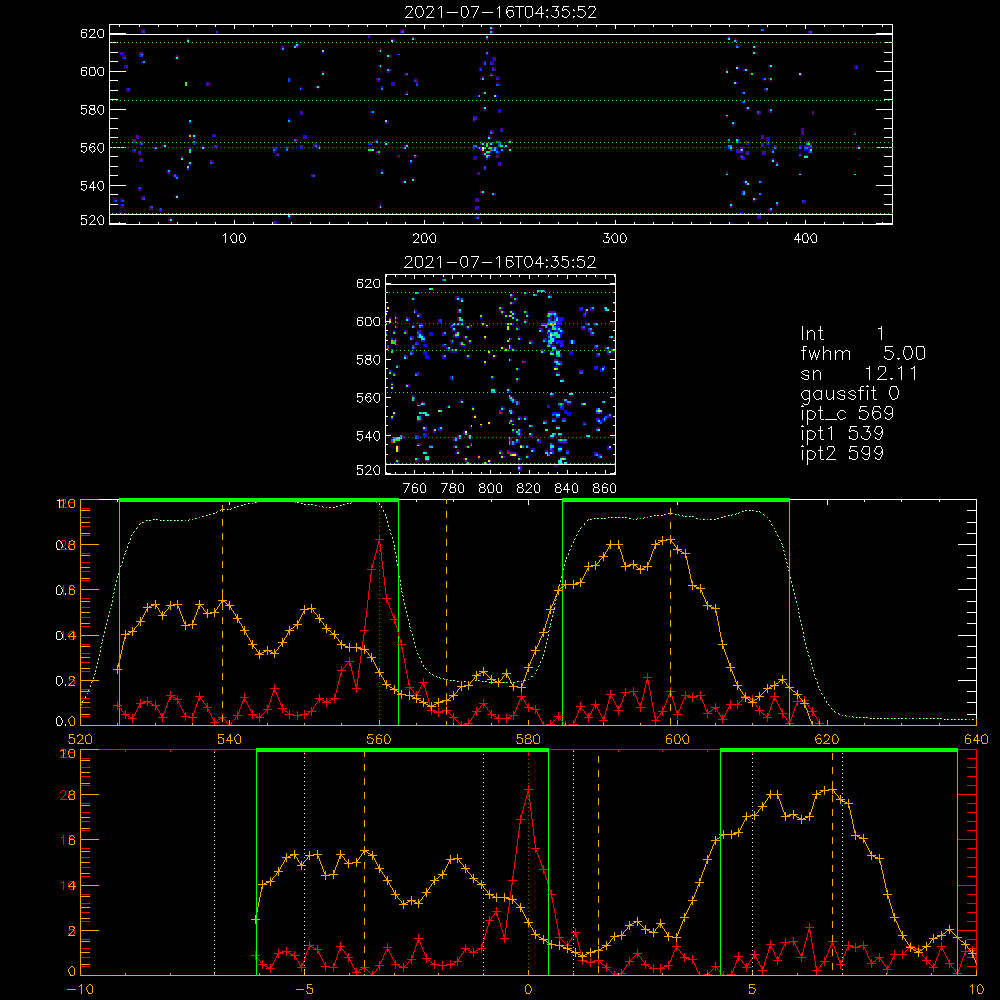Click x-axis label 640 of the upper profile plot
Image resolution: width=1000 pixels, height=1000 pixels.
point(976,740)
